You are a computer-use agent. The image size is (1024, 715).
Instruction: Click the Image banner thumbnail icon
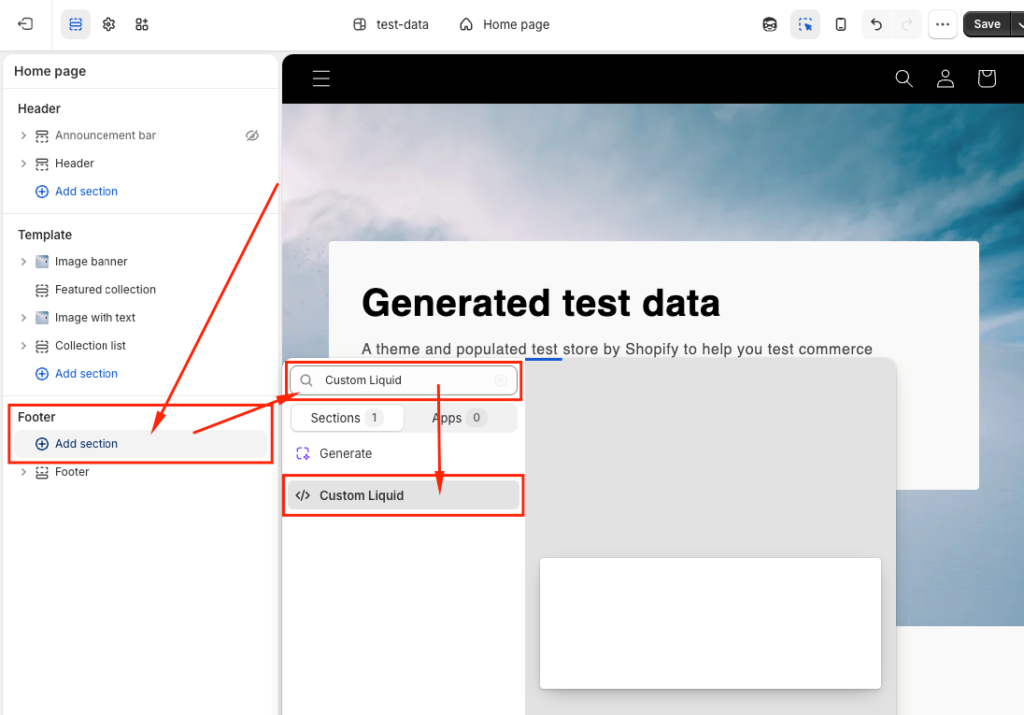coord(42,261)
